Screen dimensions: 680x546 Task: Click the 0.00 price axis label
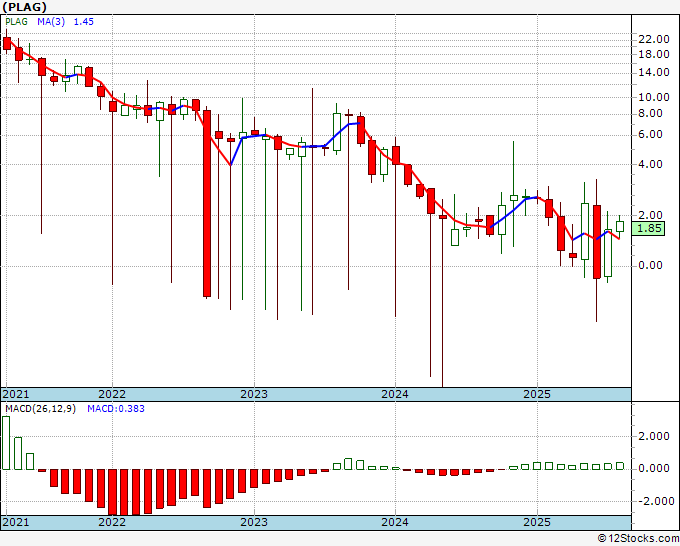click(x=650, y=265)
